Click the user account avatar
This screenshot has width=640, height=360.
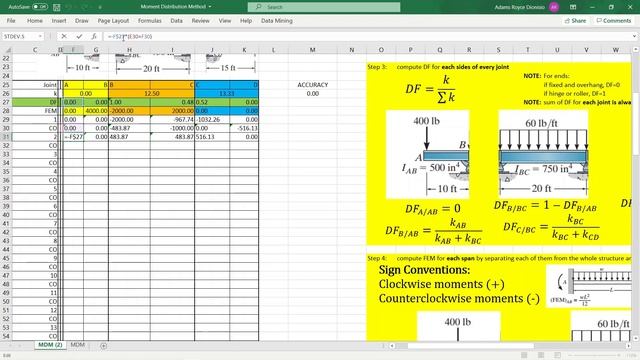click(x=554, y=7)
